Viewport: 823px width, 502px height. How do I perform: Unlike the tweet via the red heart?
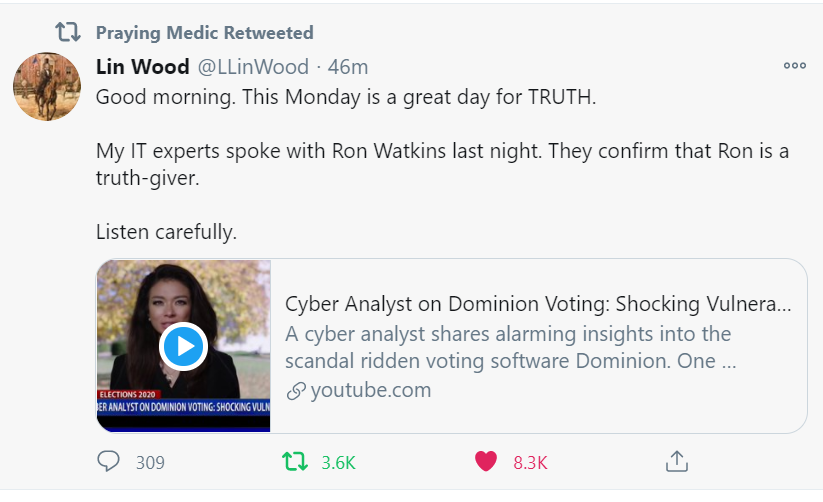486,462
